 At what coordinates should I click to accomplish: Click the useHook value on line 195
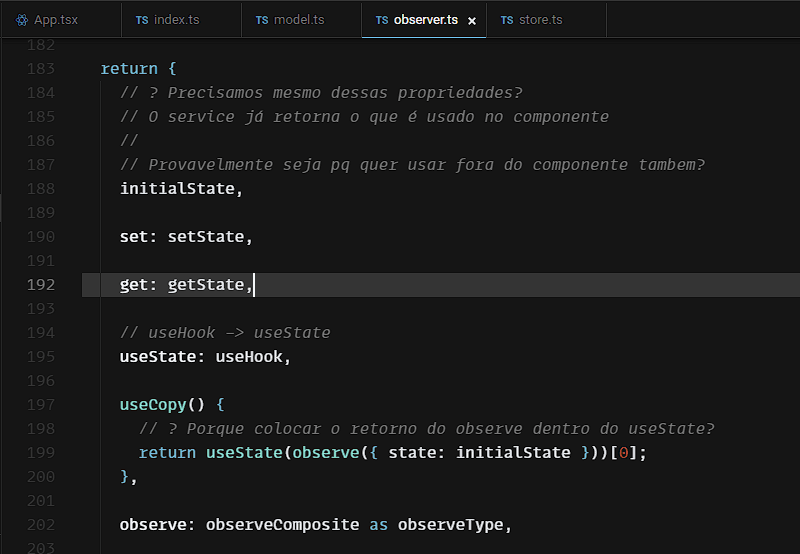248,357
